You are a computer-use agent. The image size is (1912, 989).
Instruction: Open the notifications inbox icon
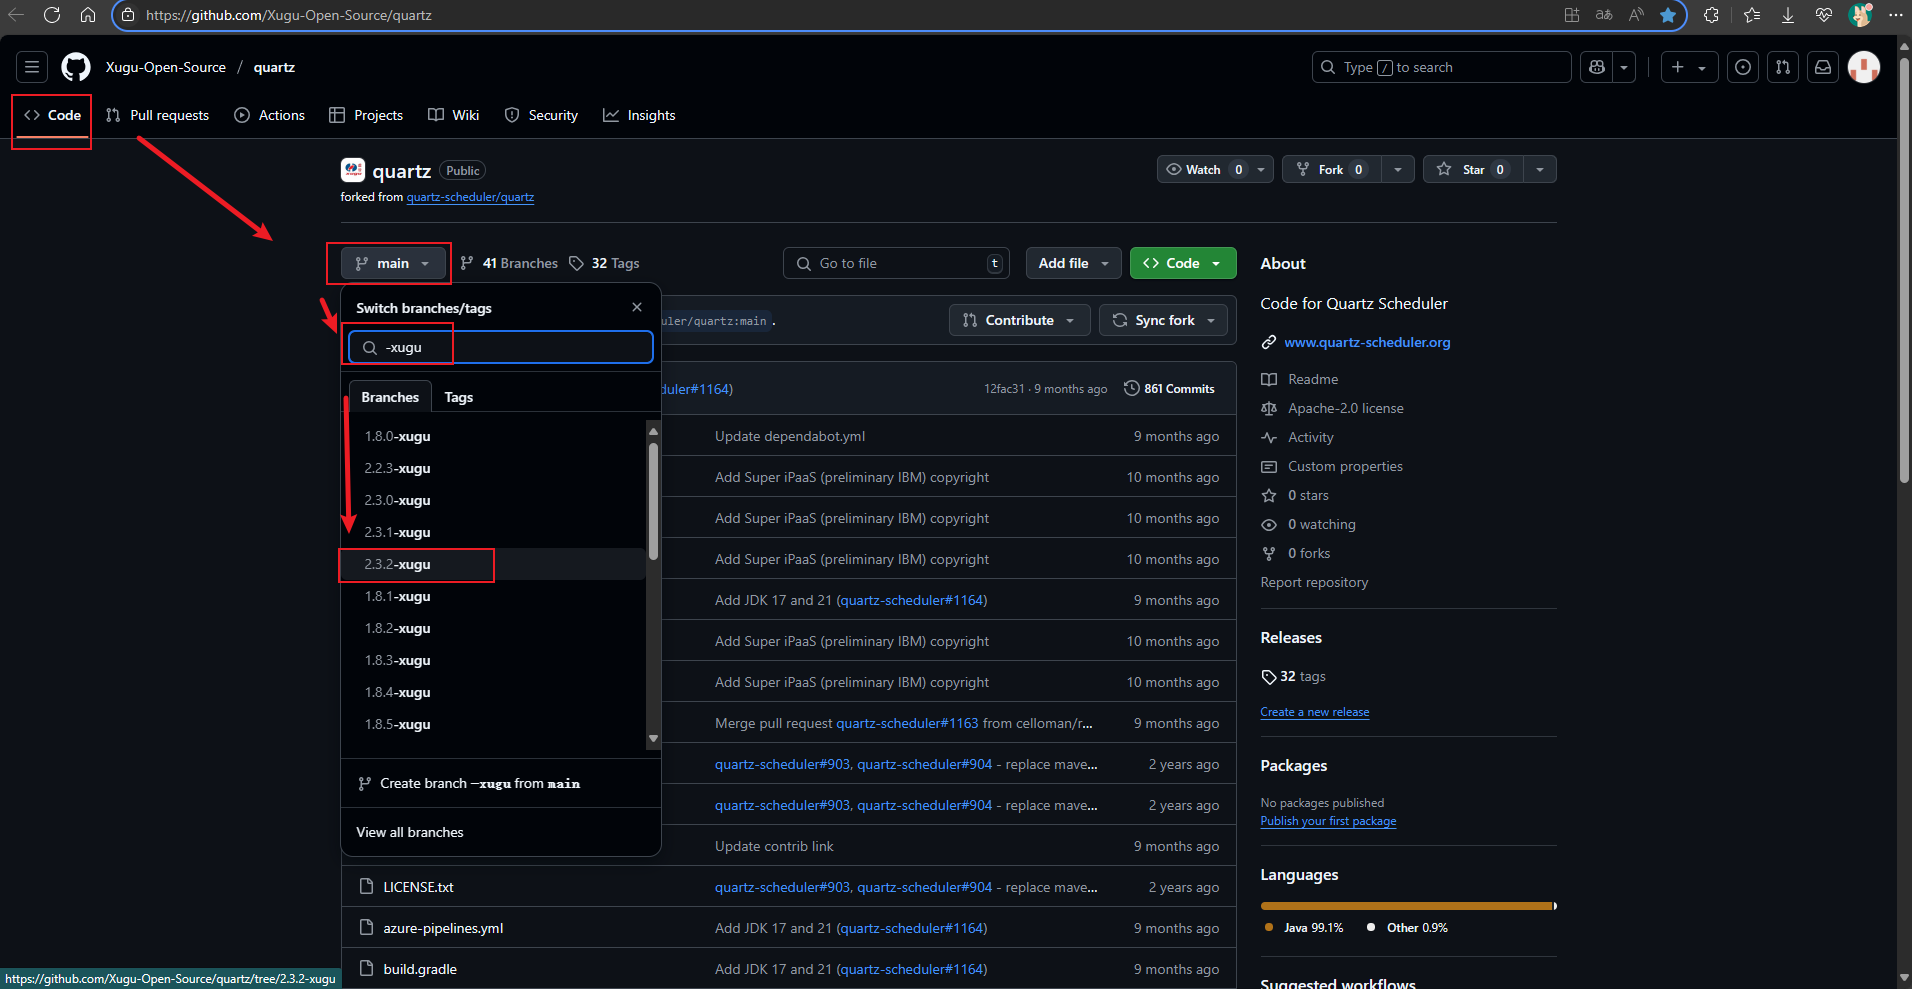[x=1823, y=67]
